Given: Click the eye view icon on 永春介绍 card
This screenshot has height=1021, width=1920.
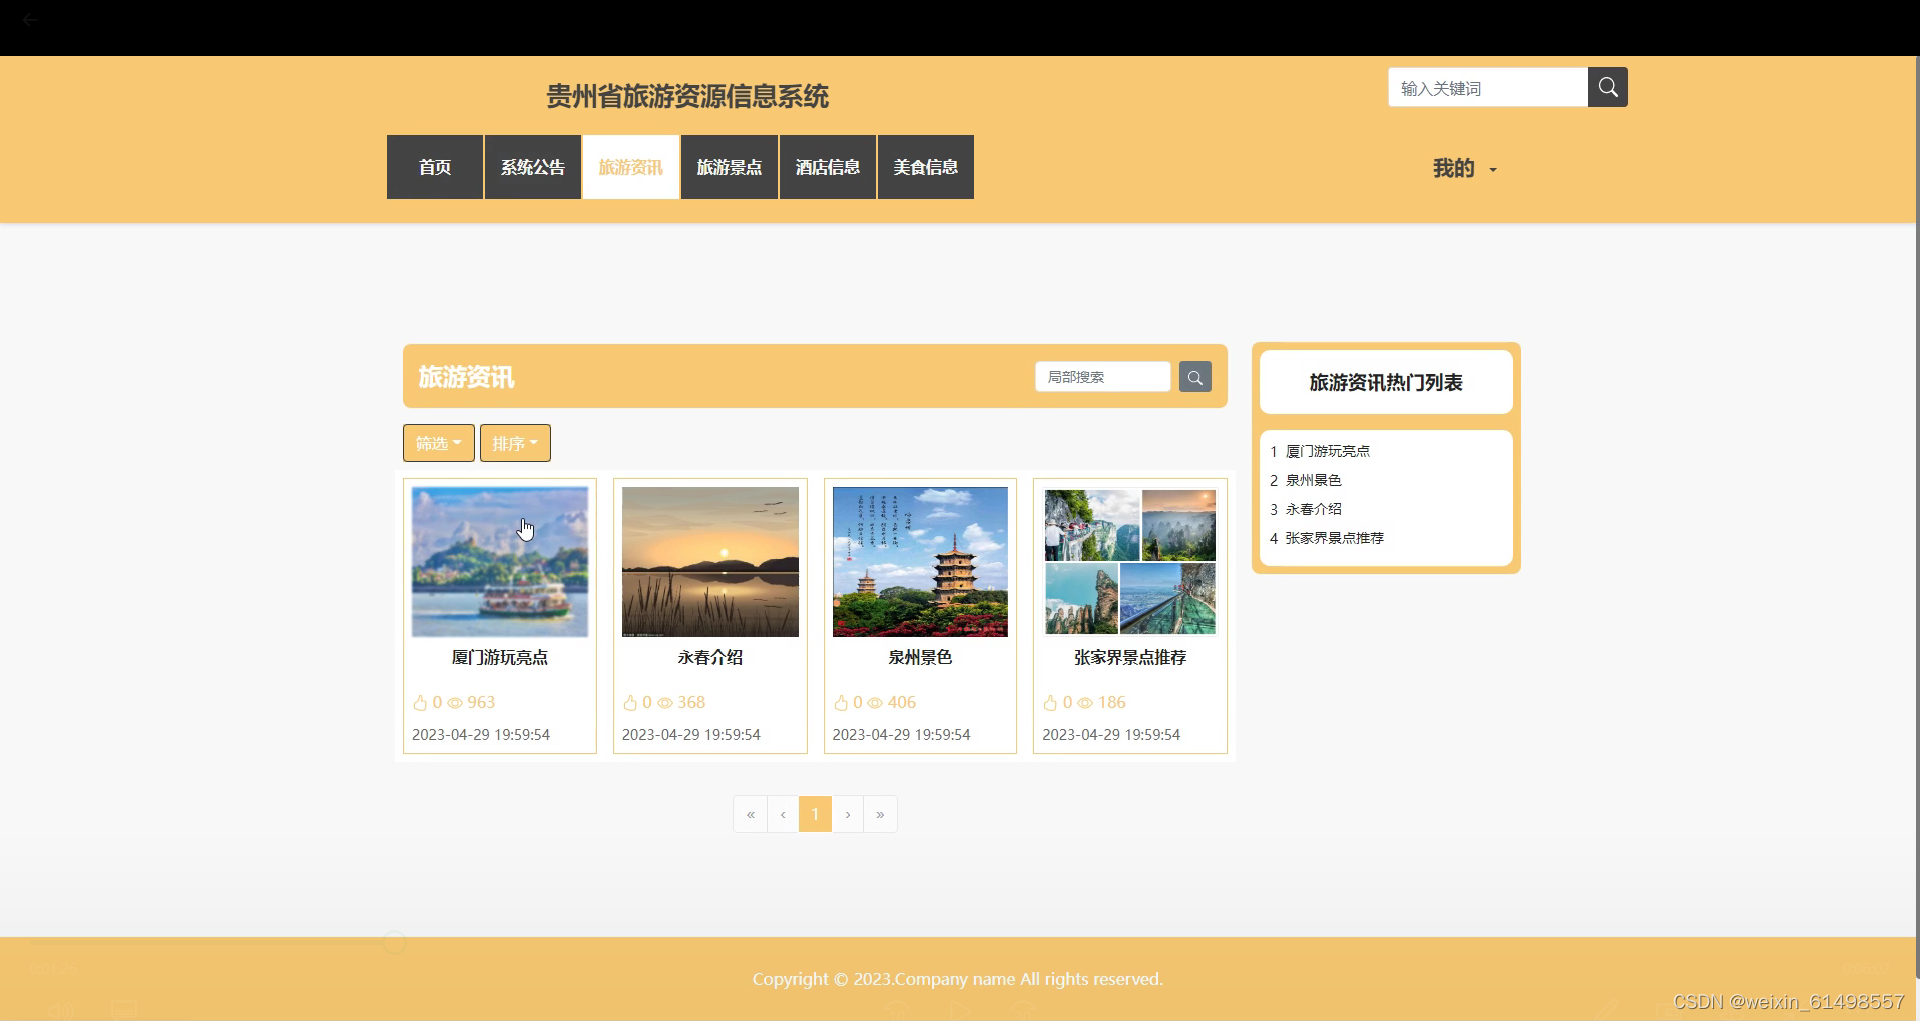Looking at the screenshot, I should click(x=666, y=703).
